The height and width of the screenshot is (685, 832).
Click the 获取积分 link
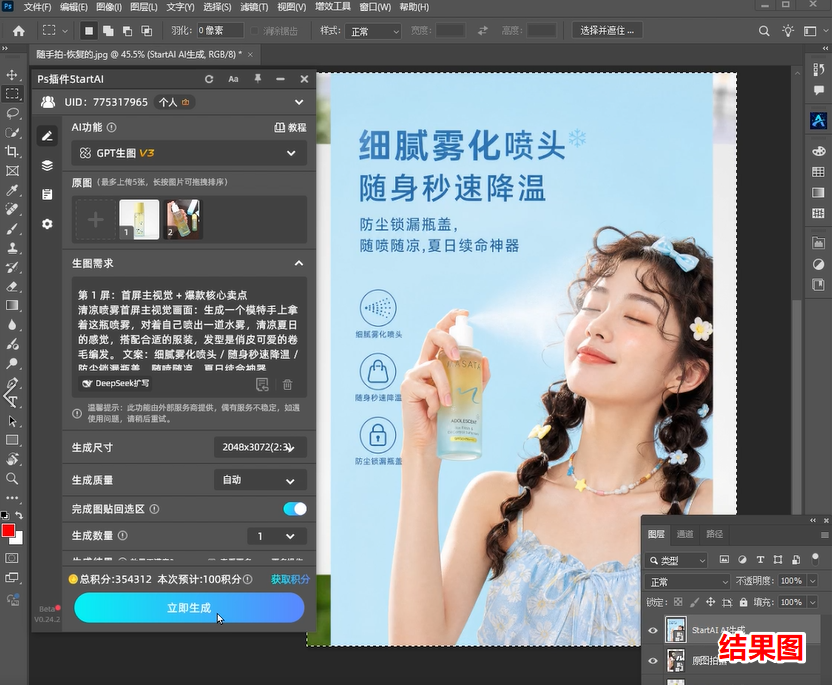pyautogui.click(x=290, y=579)
